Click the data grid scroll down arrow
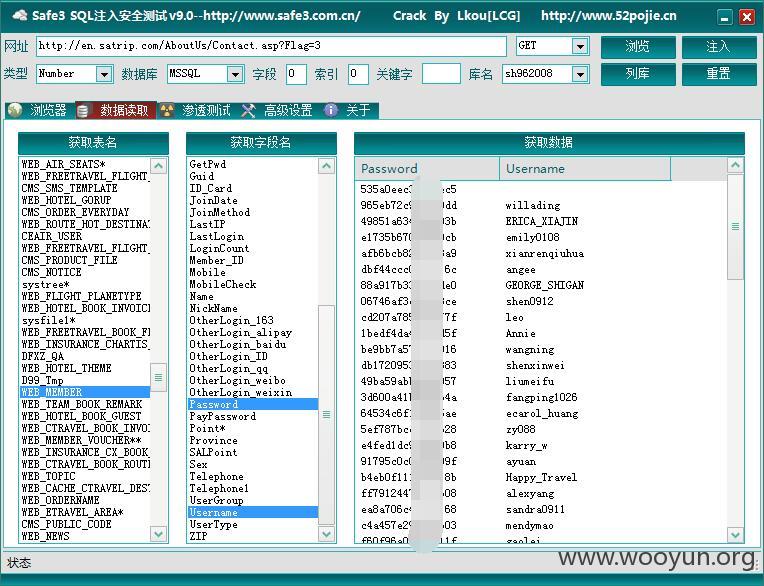764x586 pixels. coord(735,534)
